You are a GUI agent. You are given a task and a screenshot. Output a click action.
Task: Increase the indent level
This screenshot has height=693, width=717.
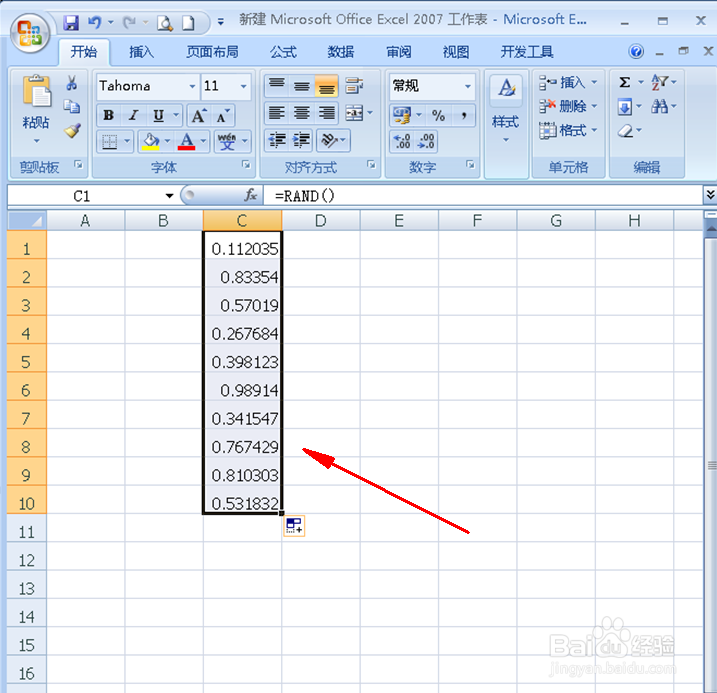click(x=301, y=140)
